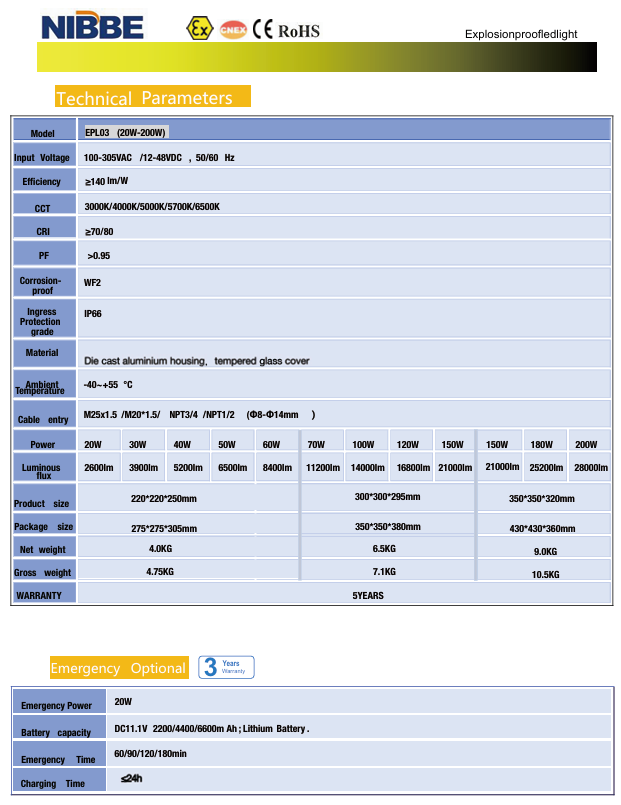Click gross weight 4.75KG

[160, 571]
